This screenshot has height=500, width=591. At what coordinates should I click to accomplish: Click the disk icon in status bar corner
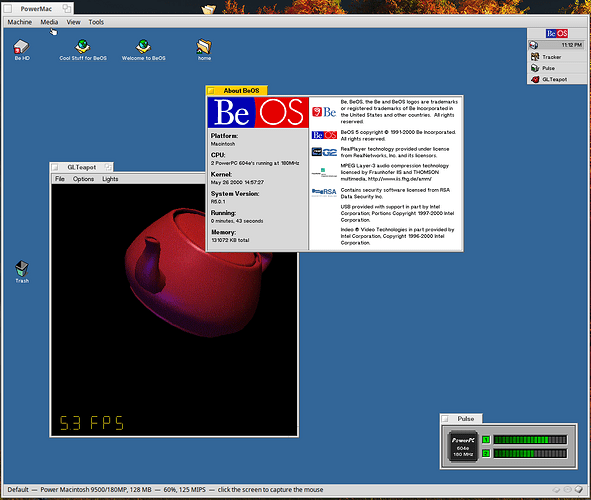(579, 489)
